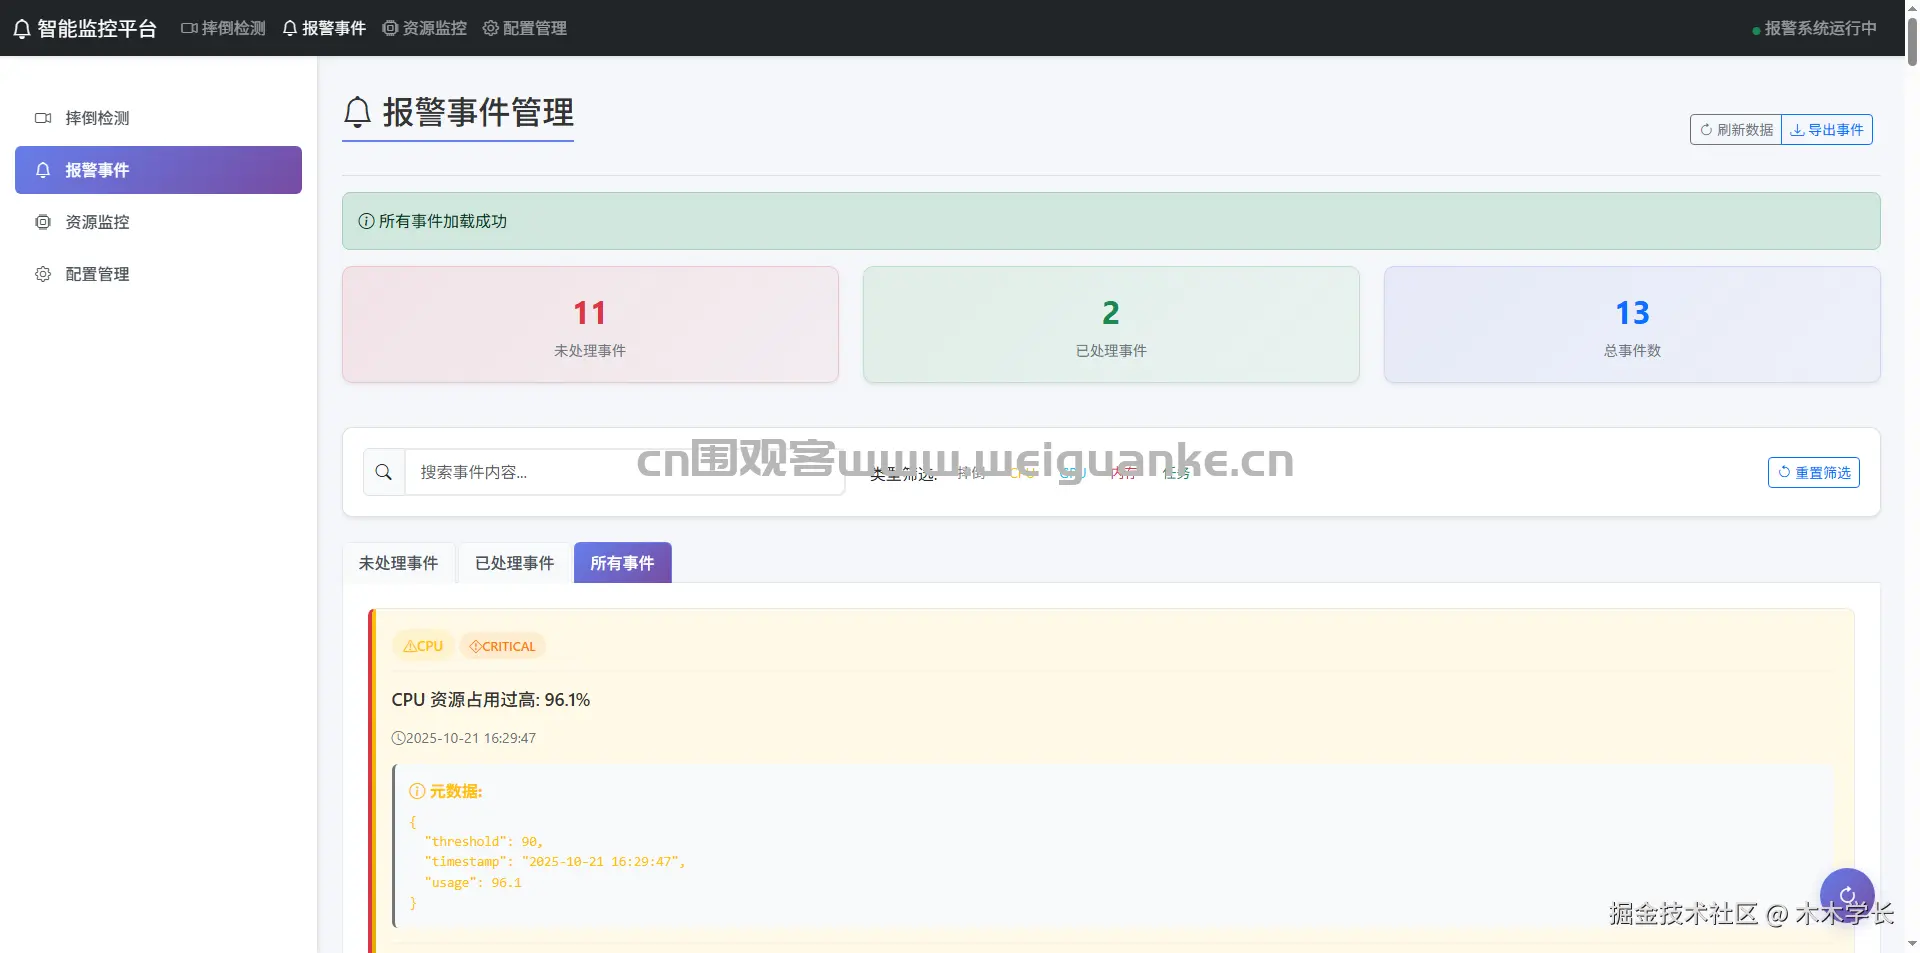Click the floating round refresh button

pyautogui.click(x=1847, y=895)
